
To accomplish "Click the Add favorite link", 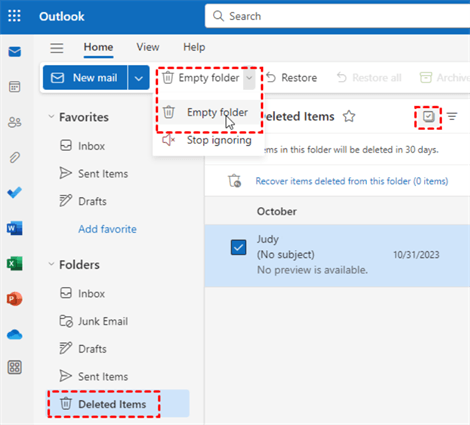I will (x=107, y=229).
